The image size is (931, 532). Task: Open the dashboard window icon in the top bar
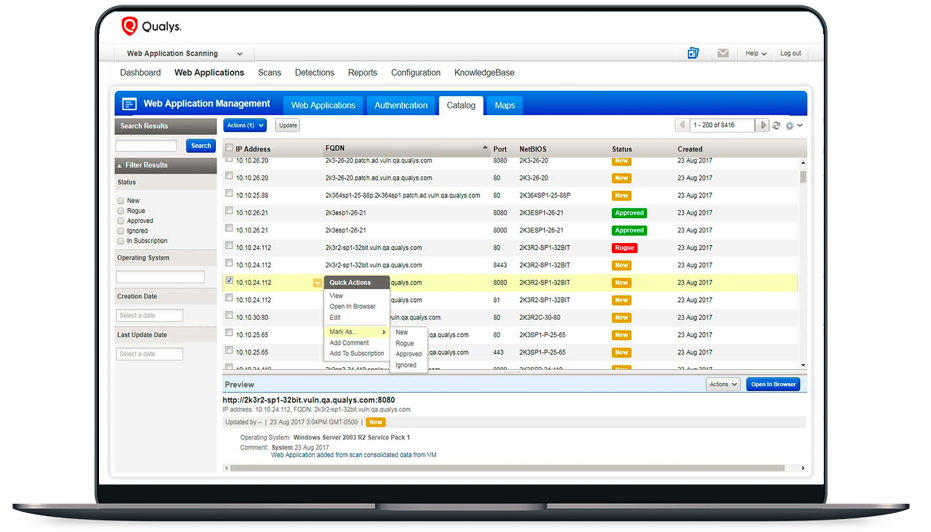(x=693, y=53)
